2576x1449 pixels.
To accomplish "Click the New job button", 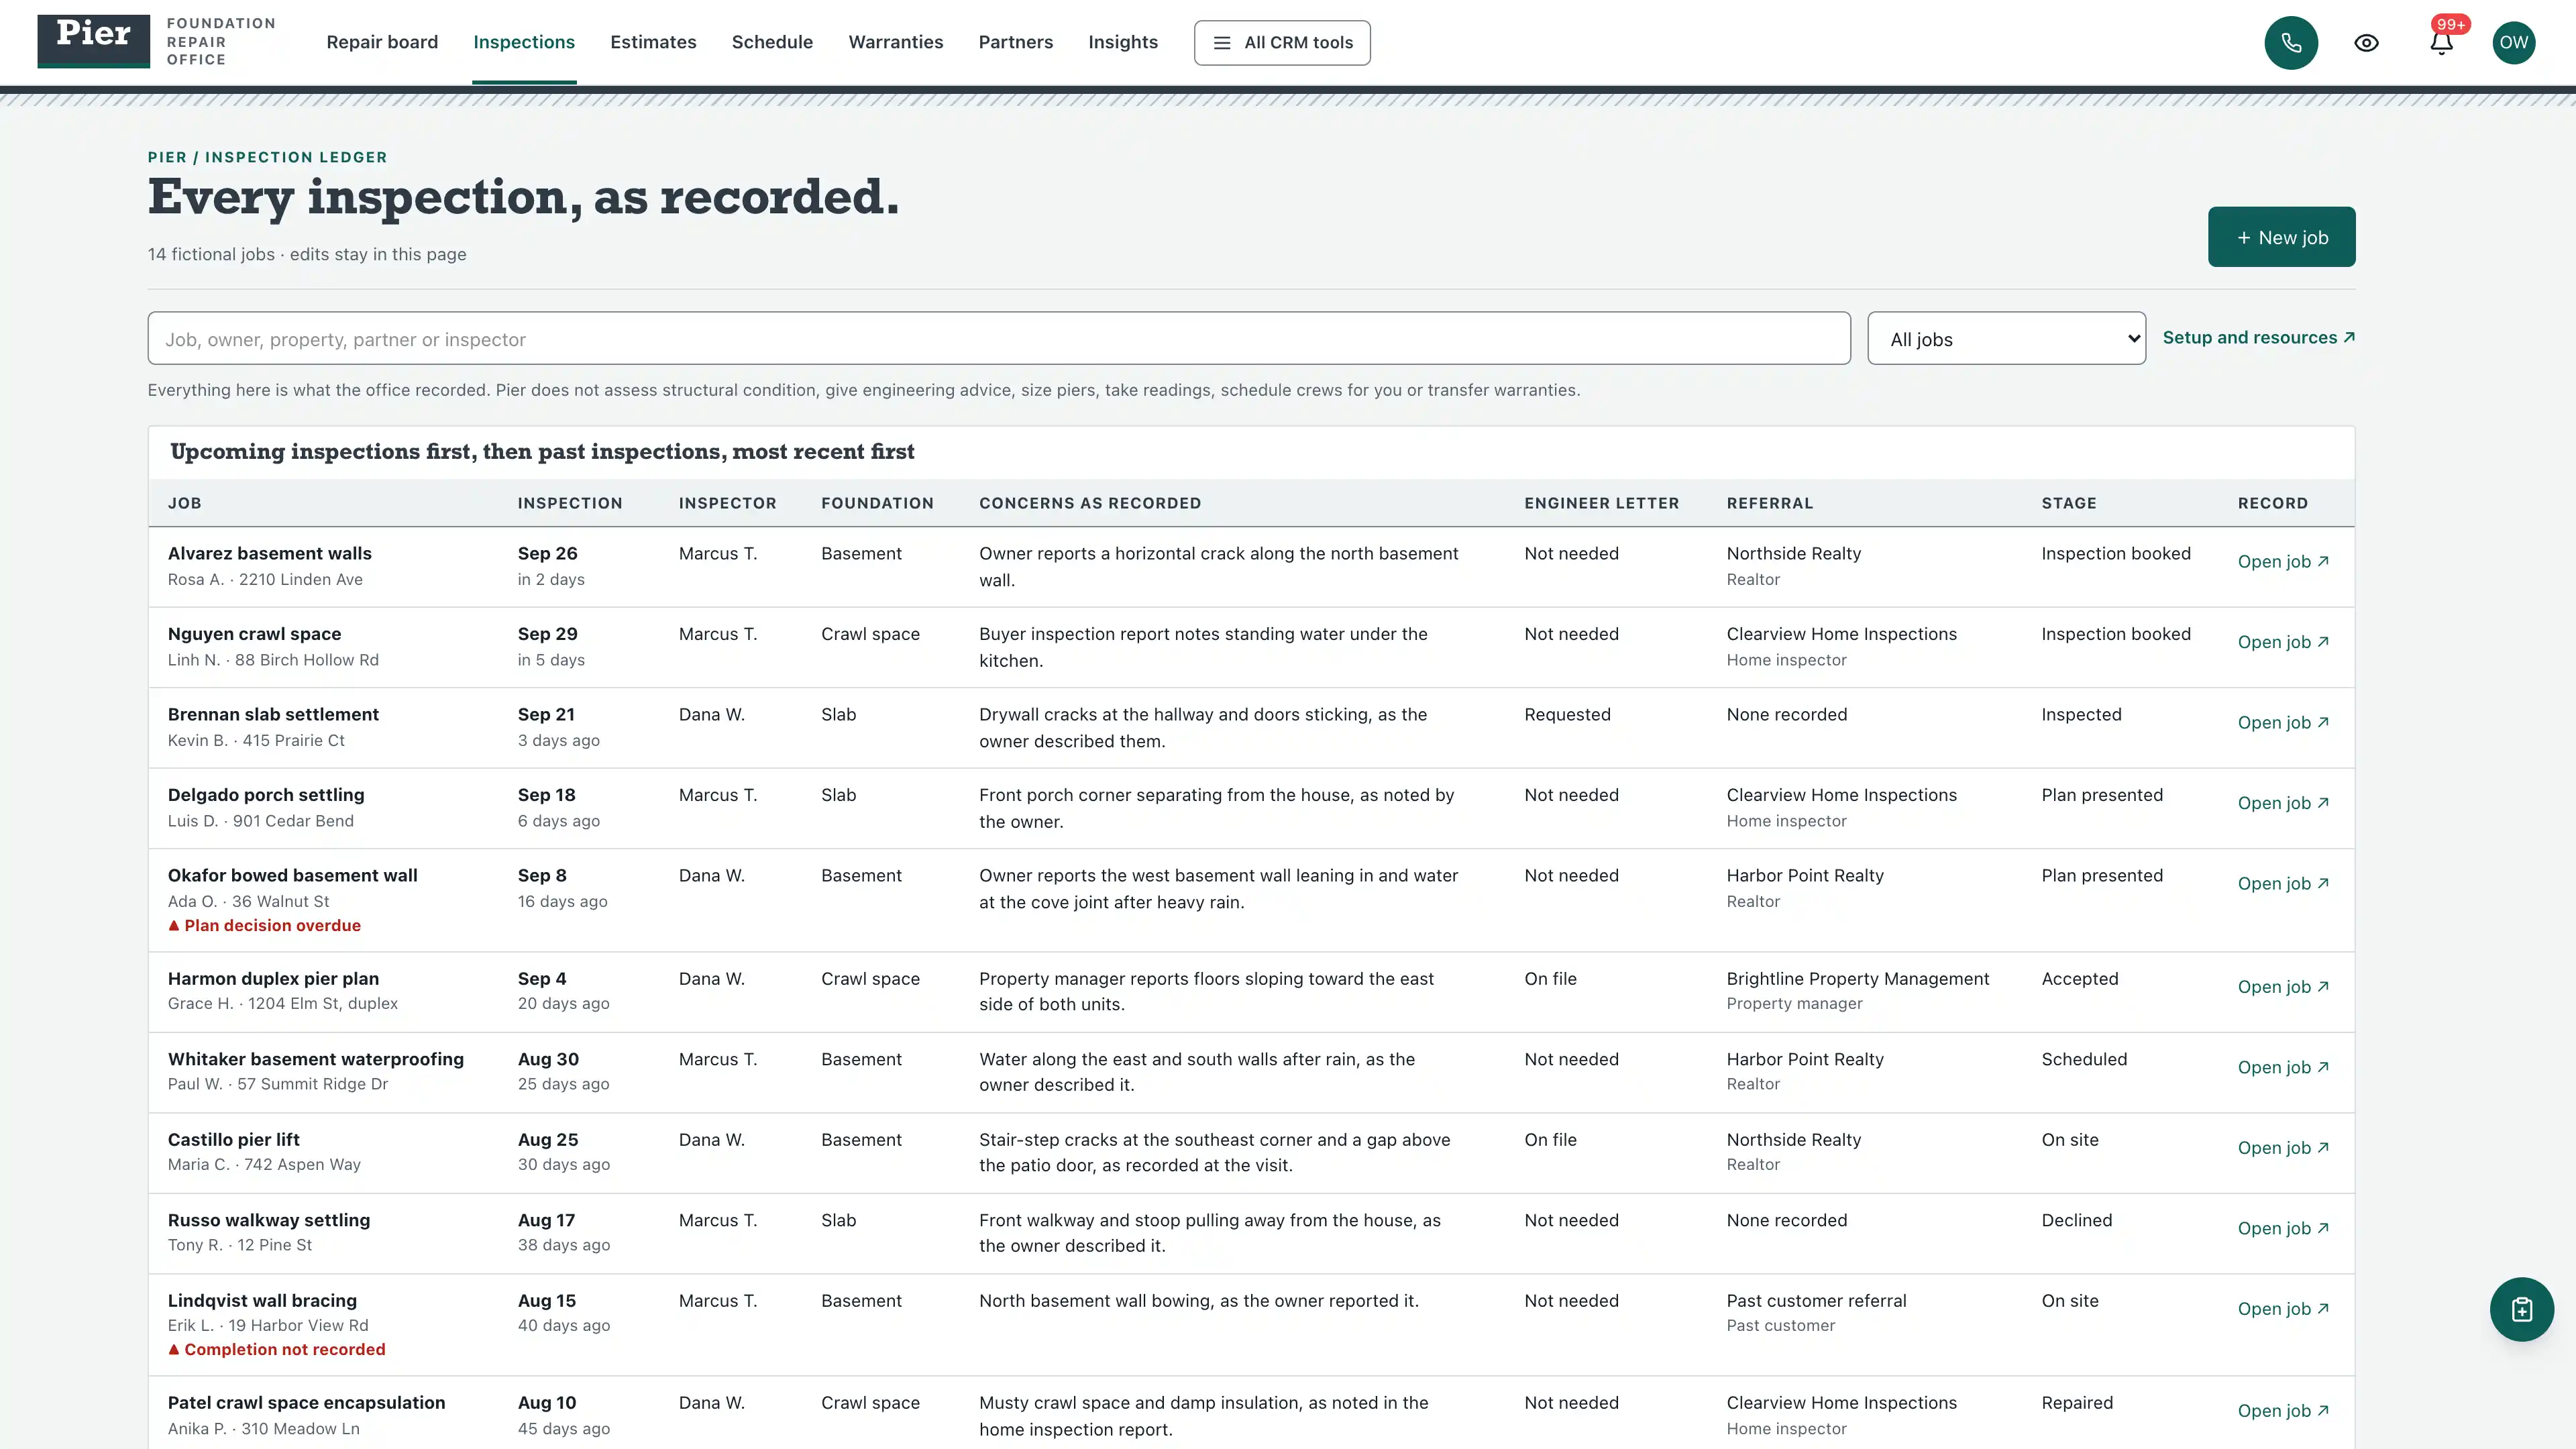I will 2281,237.
